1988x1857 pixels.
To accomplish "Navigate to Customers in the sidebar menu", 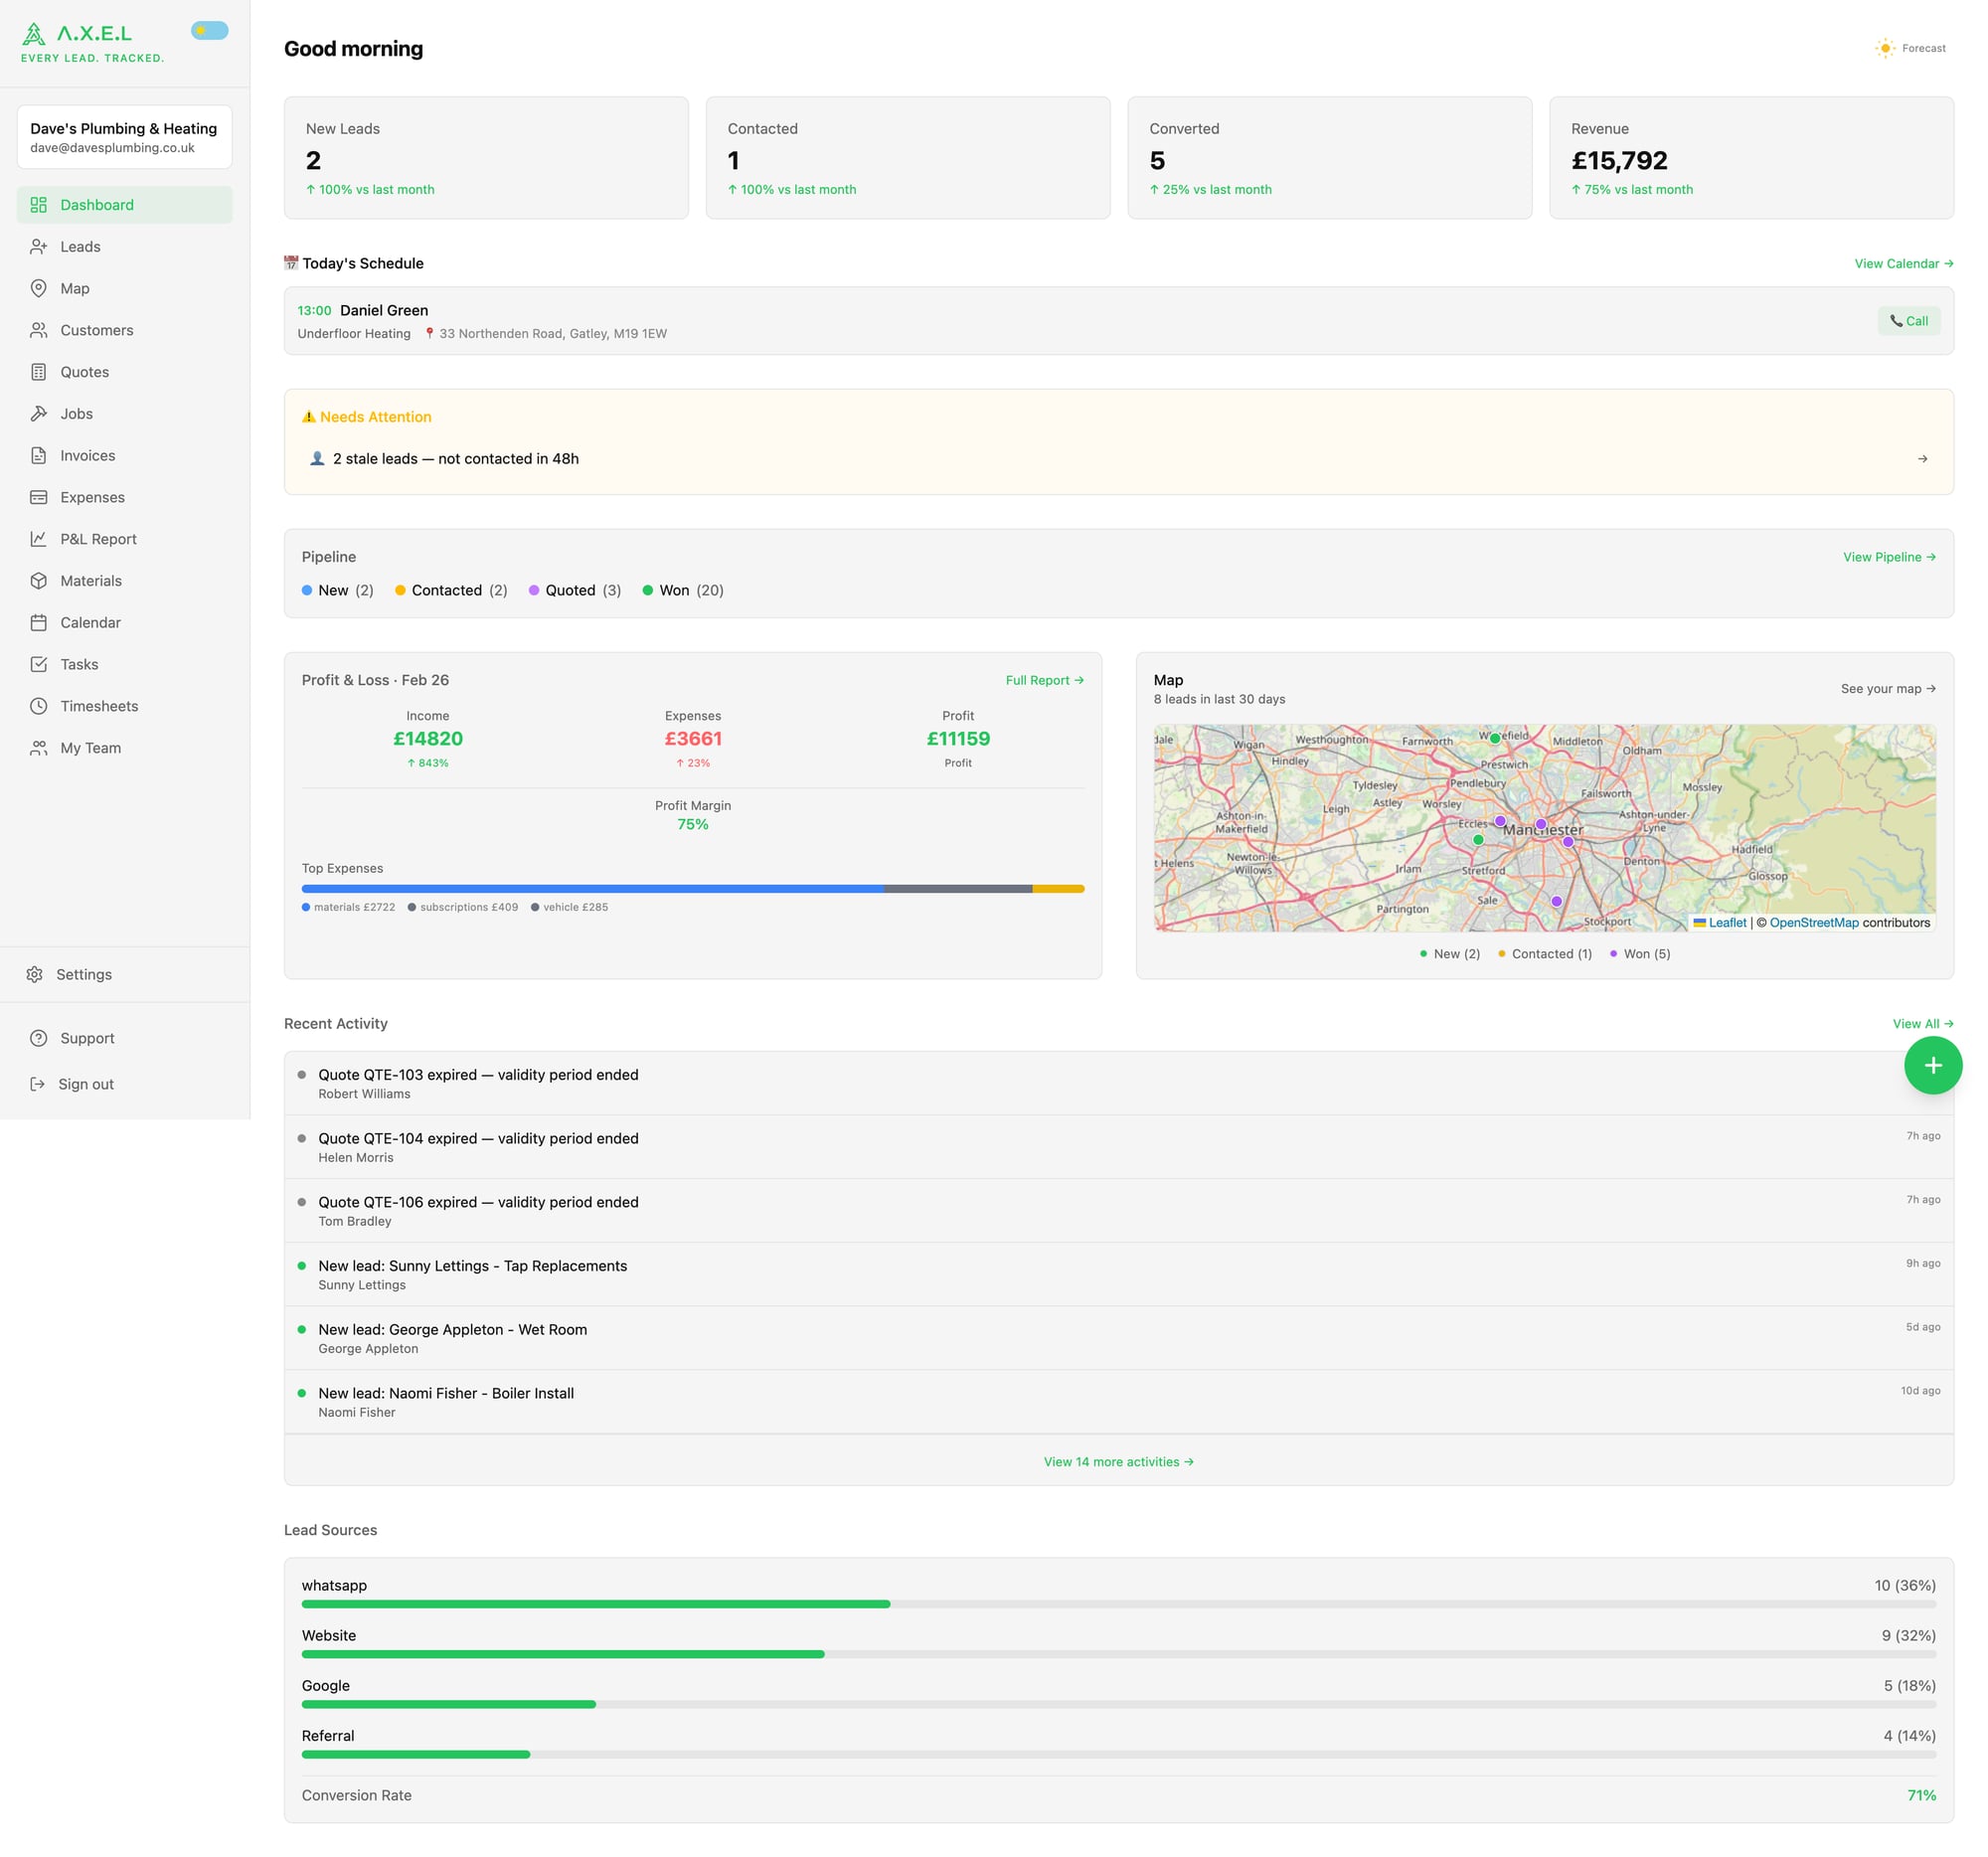I will 96,330.
